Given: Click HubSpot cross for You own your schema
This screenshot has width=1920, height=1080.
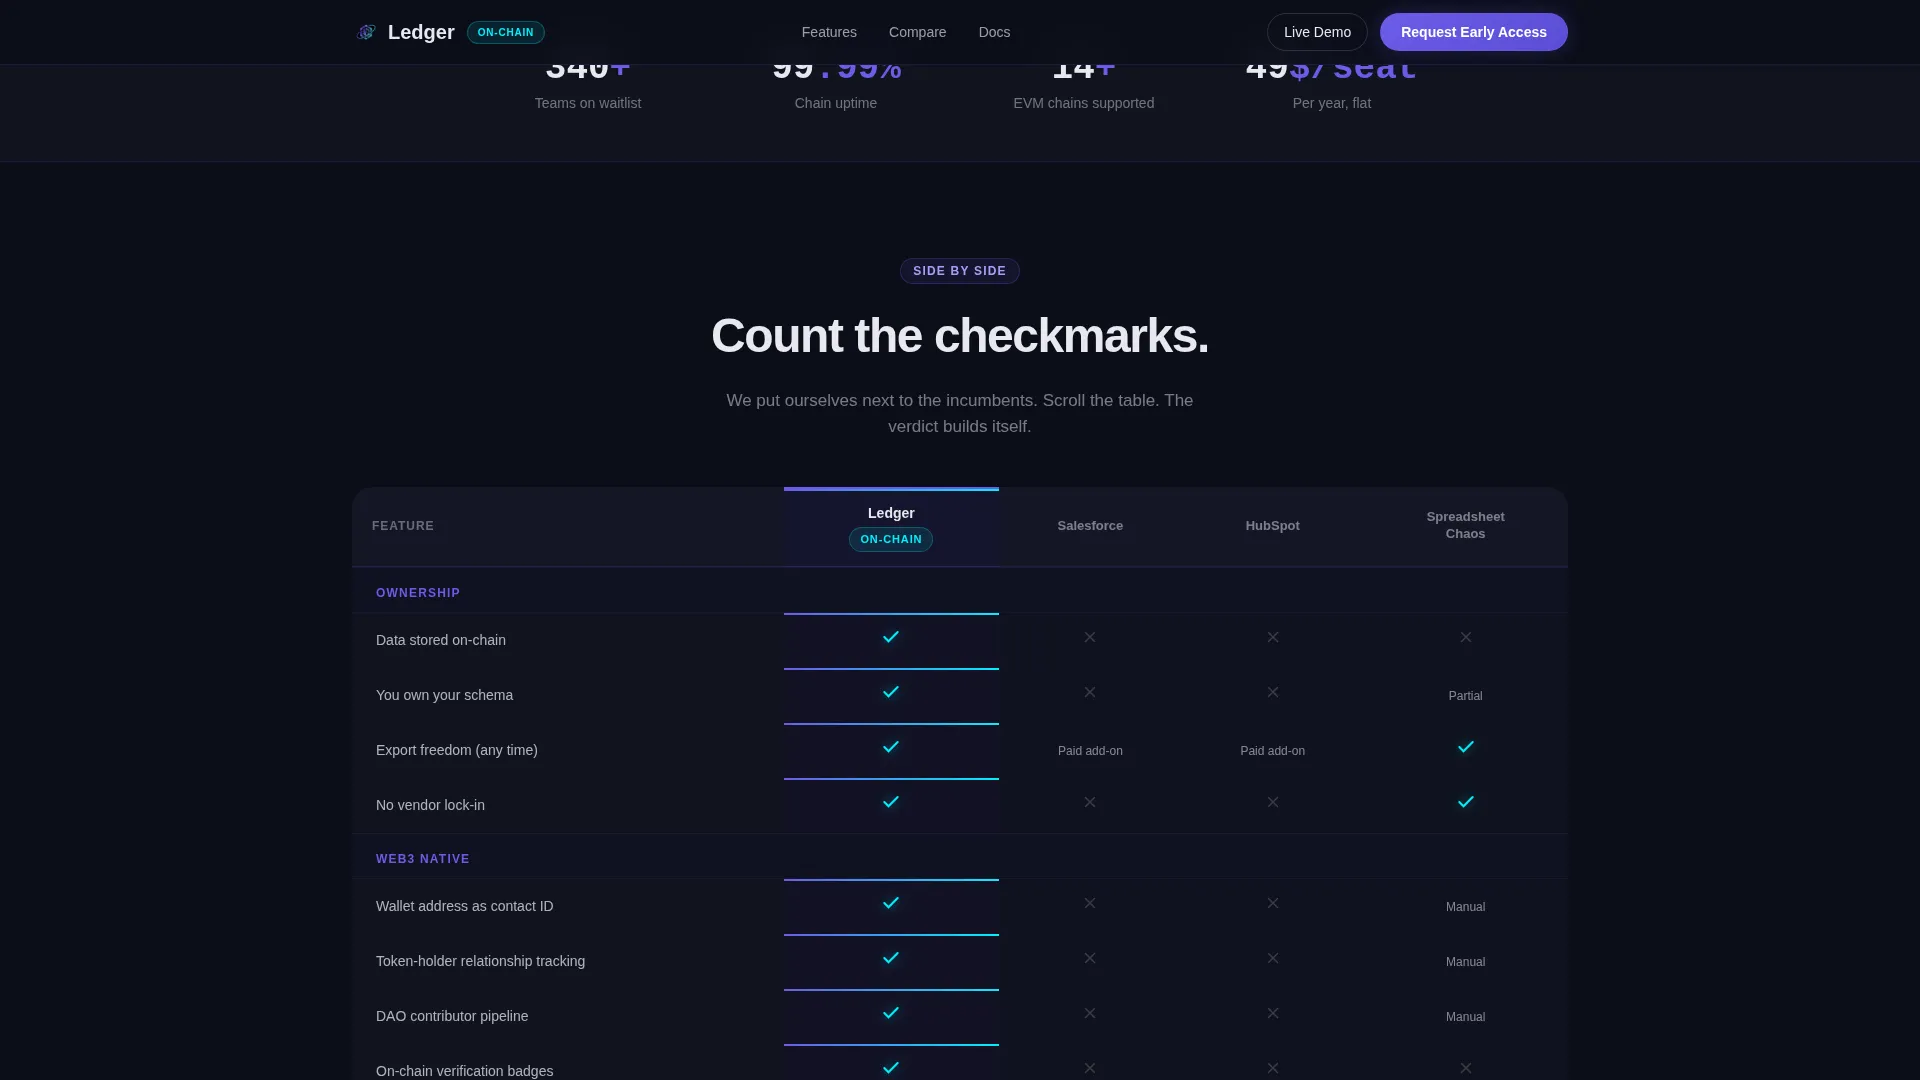Looking at the screenshot, I should point(1273,692).
